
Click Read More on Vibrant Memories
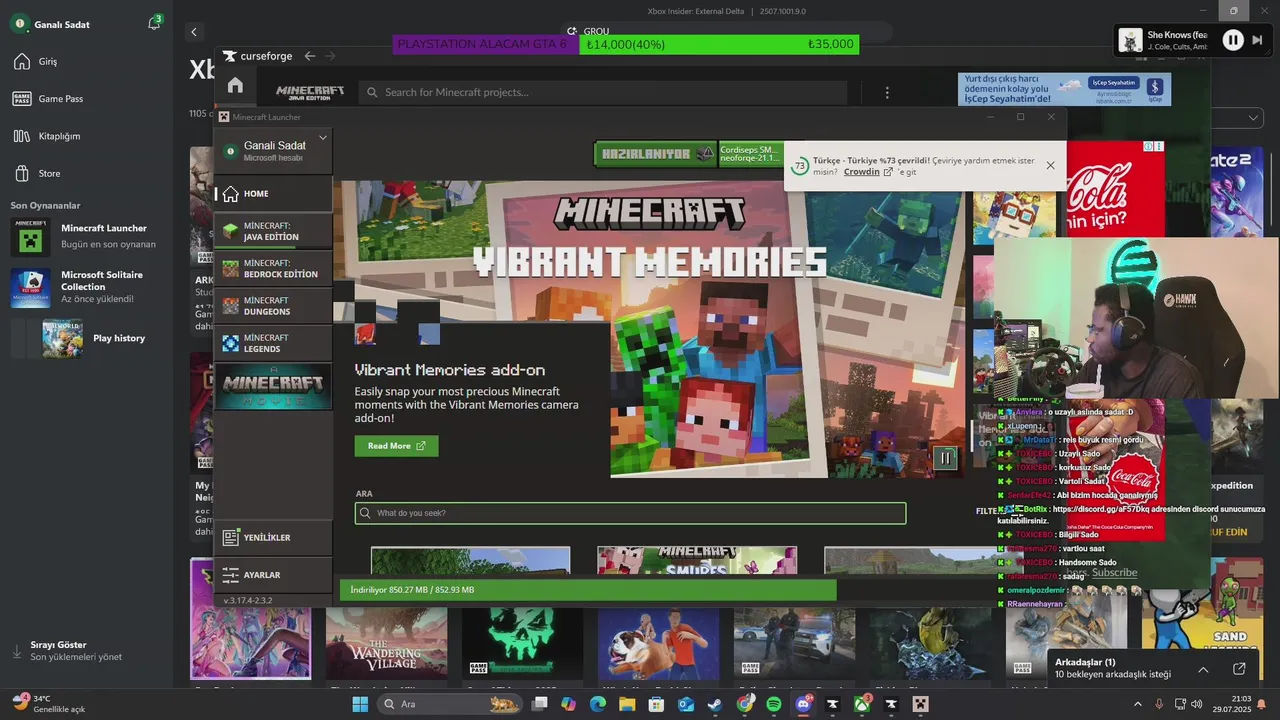pos(396,446)
